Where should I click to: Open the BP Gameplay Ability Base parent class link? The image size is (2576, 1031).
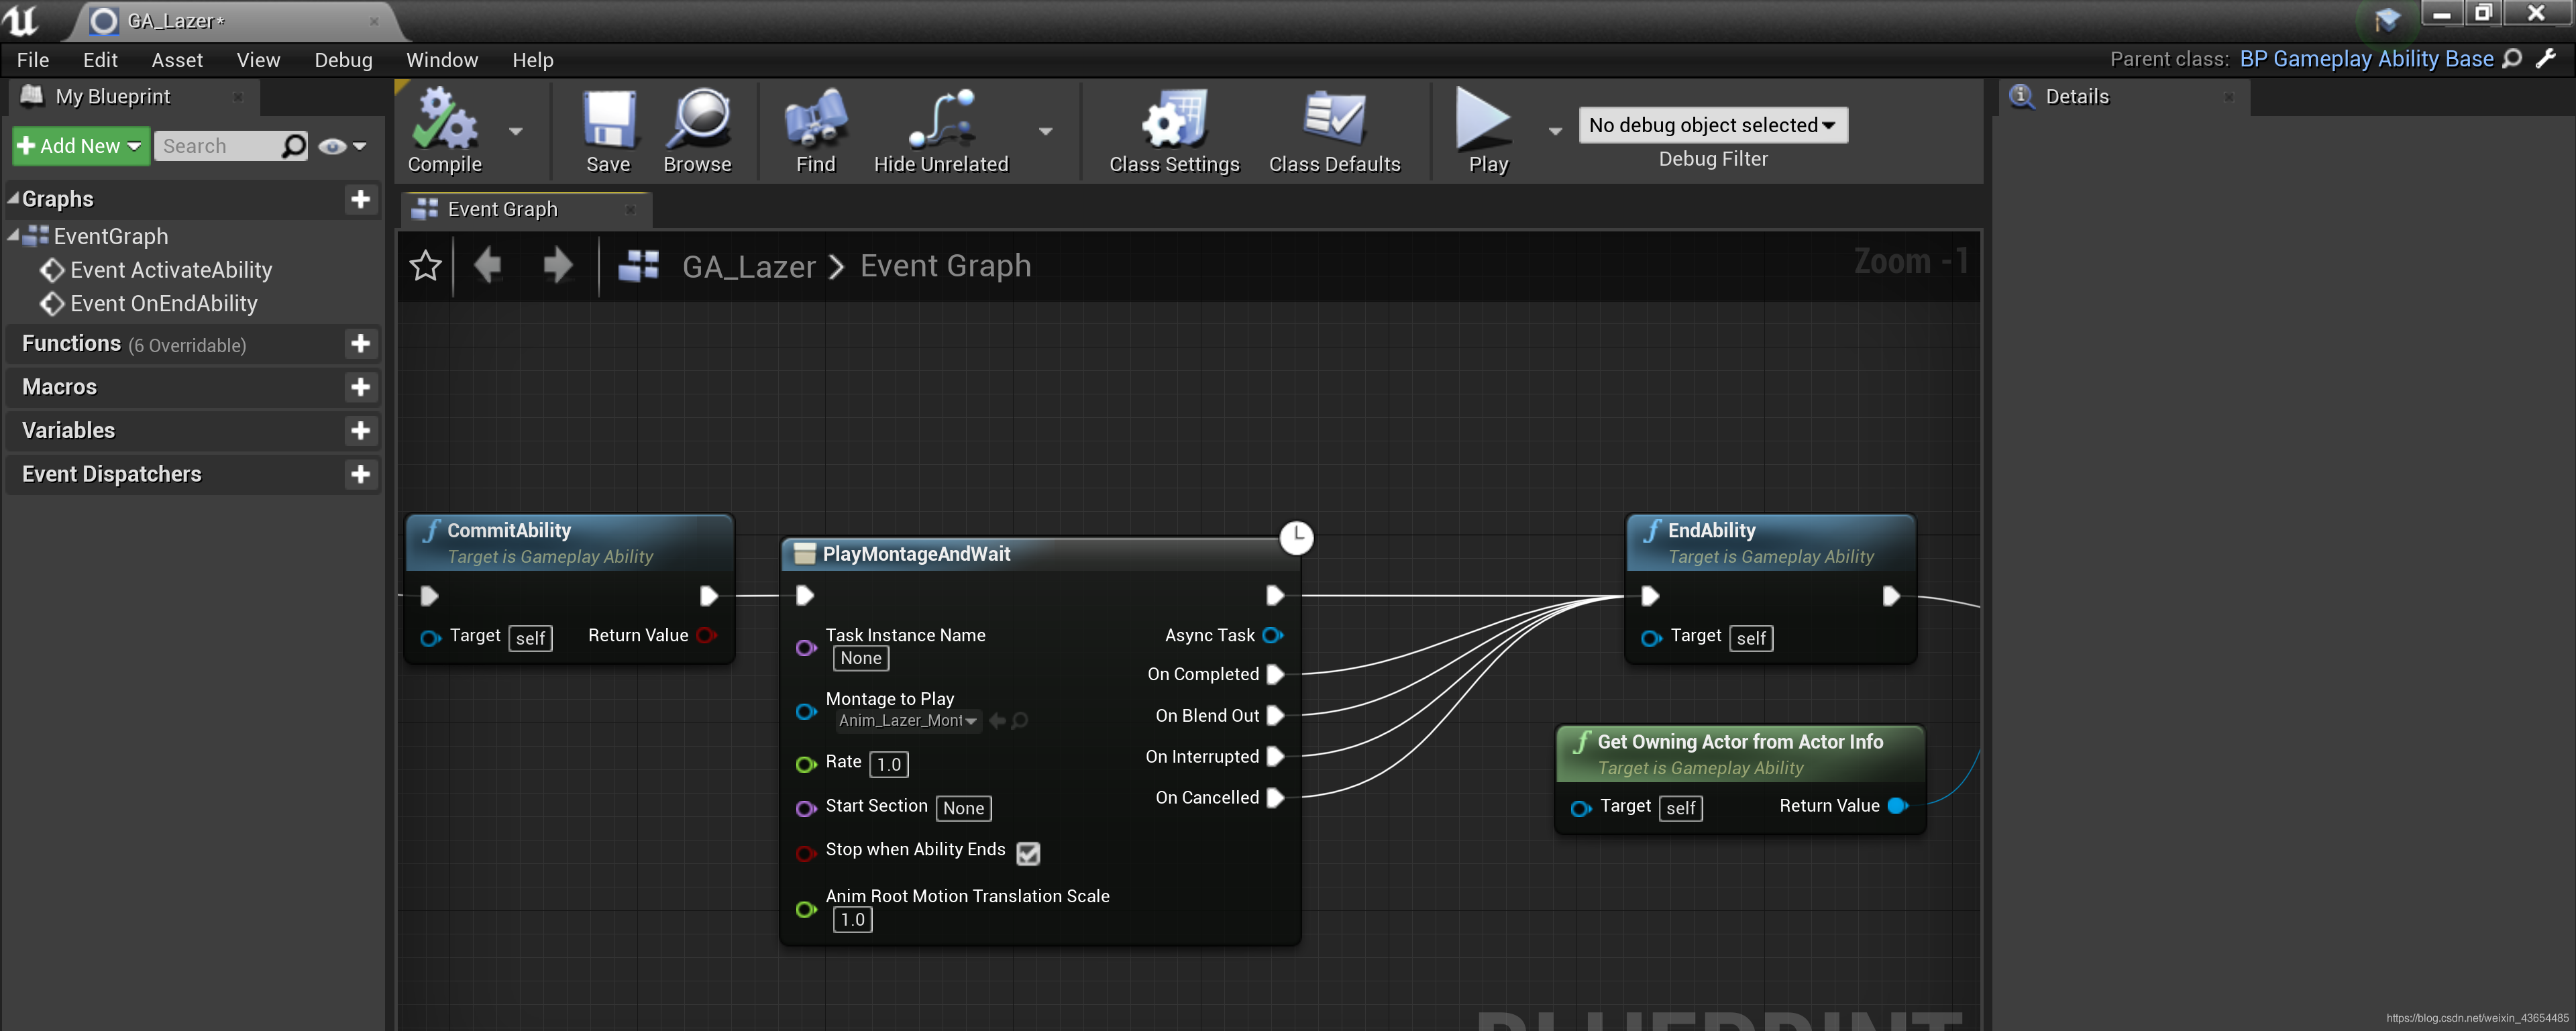tap(2366, 59)
